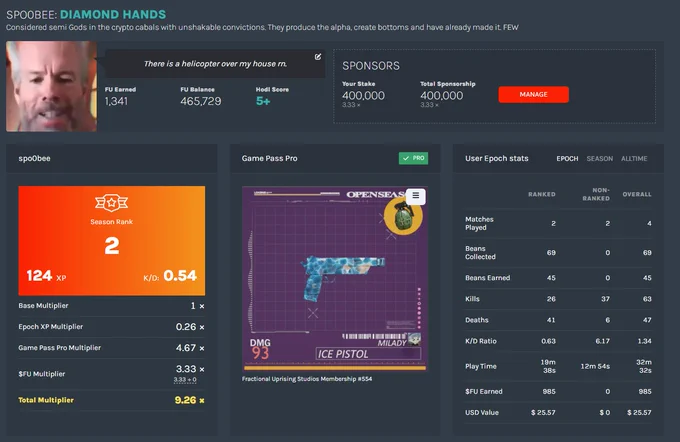Select the OVERALL column header
Viewport: 680px width, 442px height.
coord(637,194)
